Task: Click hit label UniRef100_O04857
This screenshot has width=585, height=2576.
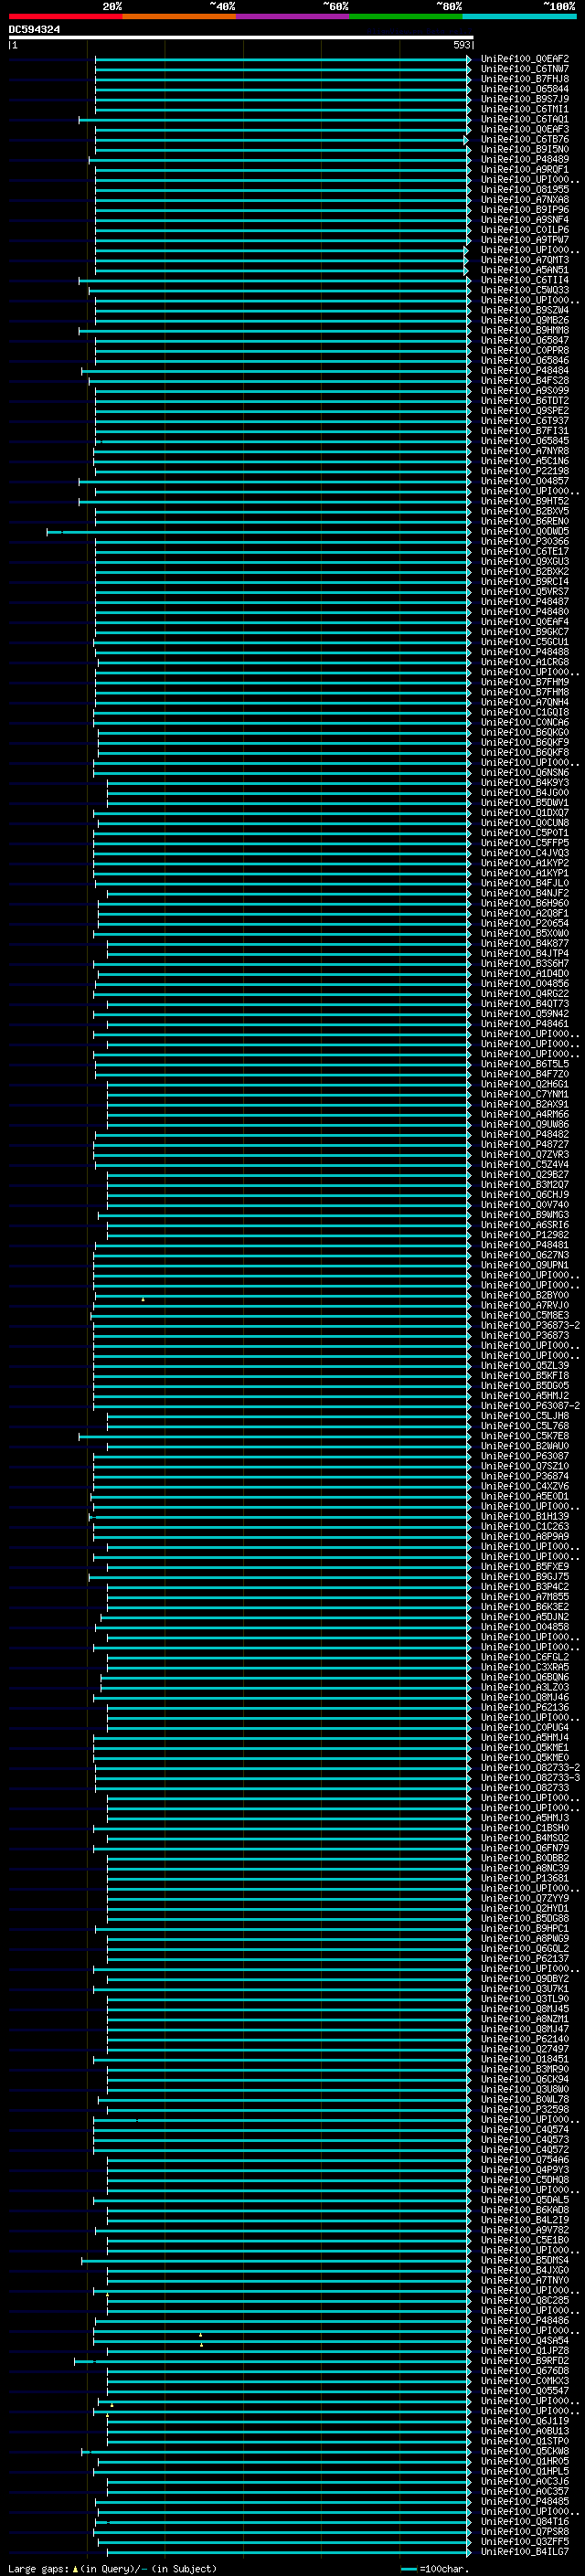Action: click(x=525, y=481)
